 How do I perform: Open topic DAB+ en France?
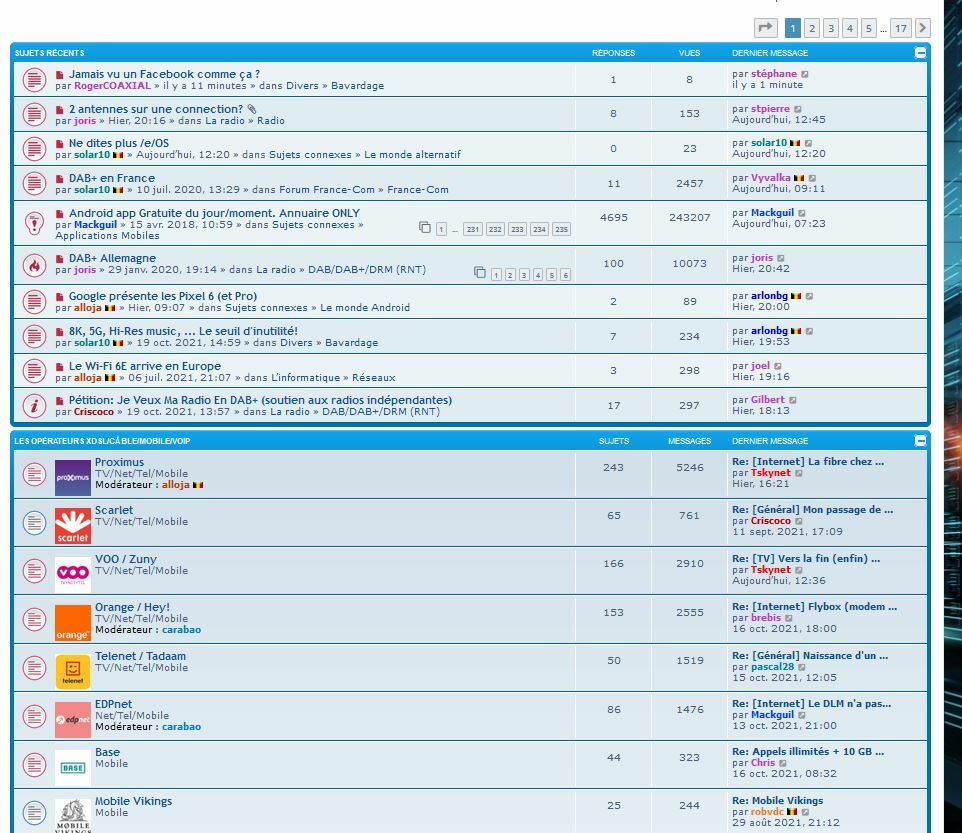click(x=112, y=178)
